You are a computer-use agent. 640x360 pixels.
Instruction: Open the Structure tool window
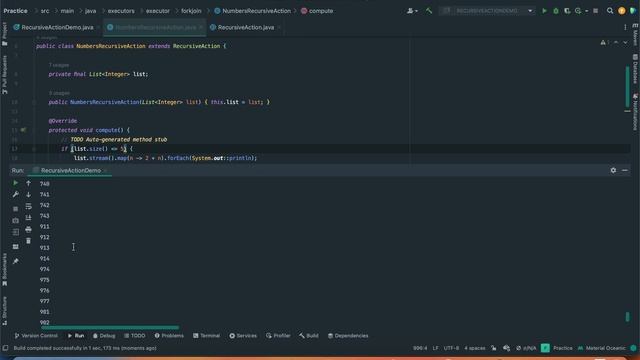[4, 311]
